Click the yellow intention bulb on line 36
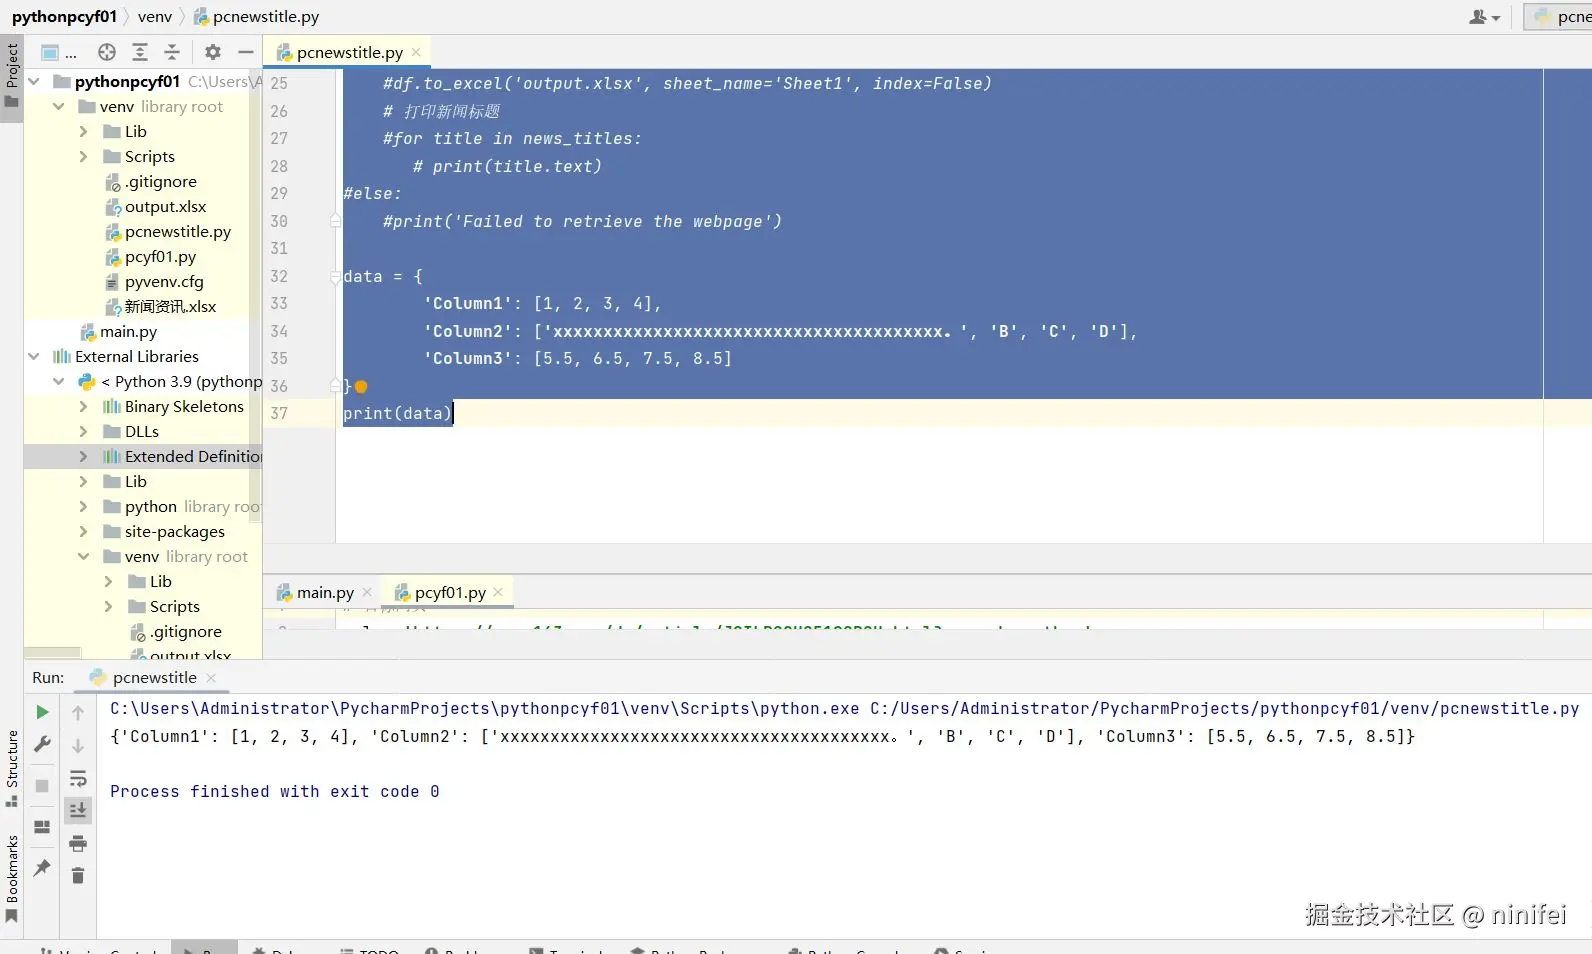1592x954 pixels. tap(361, 387)
